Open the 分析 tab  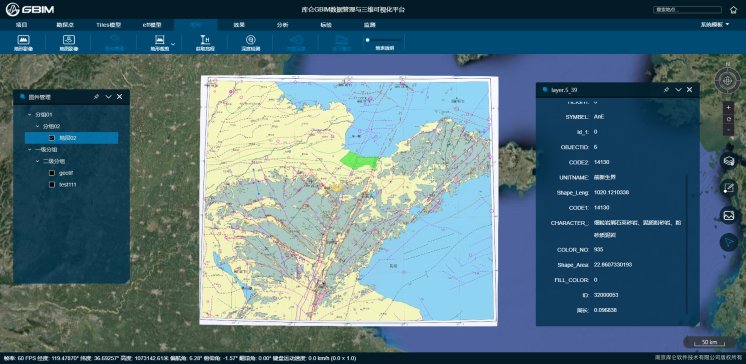point(283,25)
